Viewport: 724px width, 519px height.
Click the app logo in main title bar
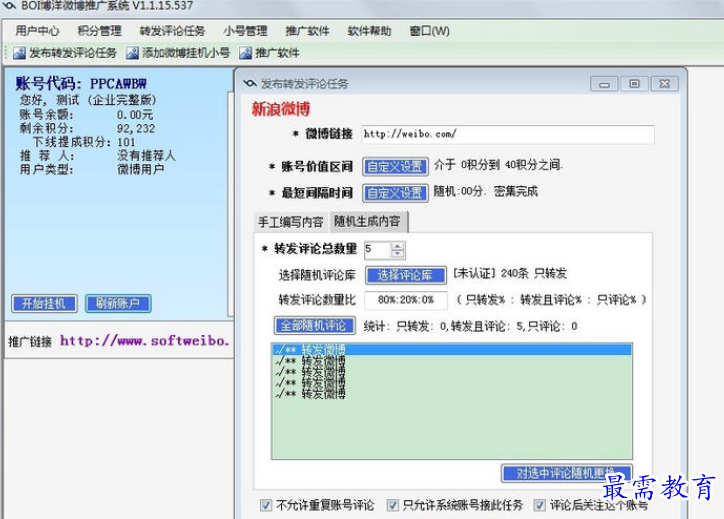(10, 6)
